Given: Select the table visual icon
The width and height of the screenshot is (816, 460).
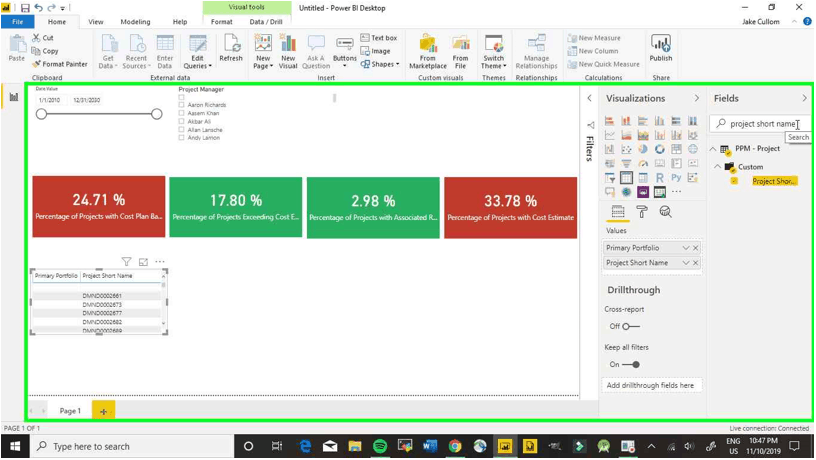Looking at the screenshot, I should 626,178.
